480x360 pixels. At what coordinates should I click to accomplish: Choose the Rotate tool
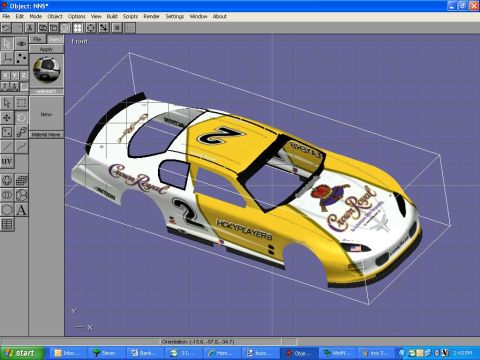[21, 118]
